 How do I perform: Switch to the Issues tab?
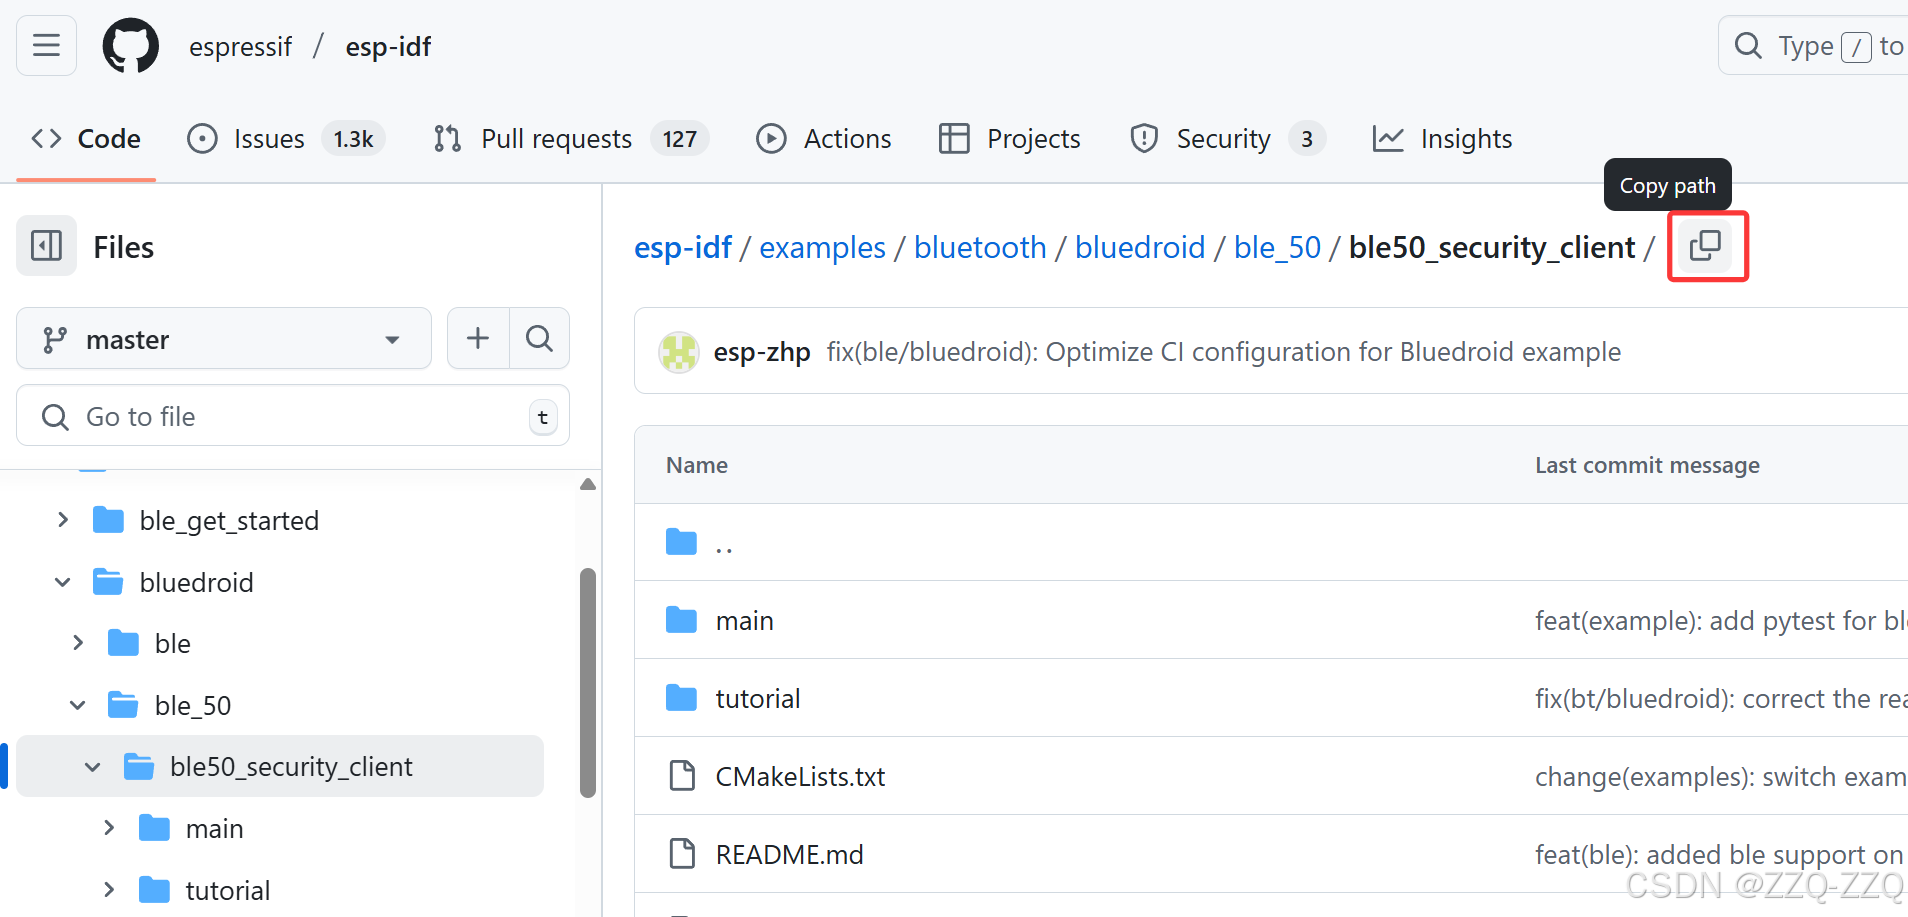point(268,139)
